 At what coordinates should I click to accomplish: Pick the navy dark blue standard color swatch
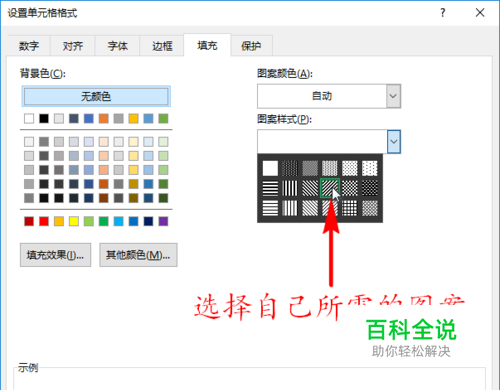coord(148,221)
